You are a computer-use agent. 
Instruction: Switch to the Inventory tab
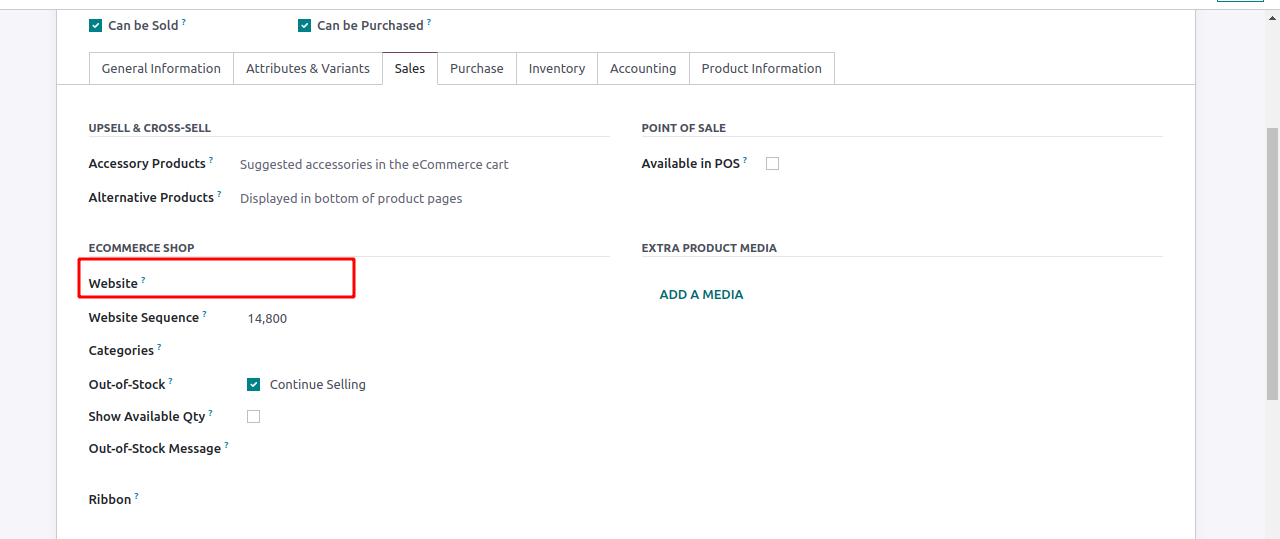pyautogui.click(x=557, y=69)
